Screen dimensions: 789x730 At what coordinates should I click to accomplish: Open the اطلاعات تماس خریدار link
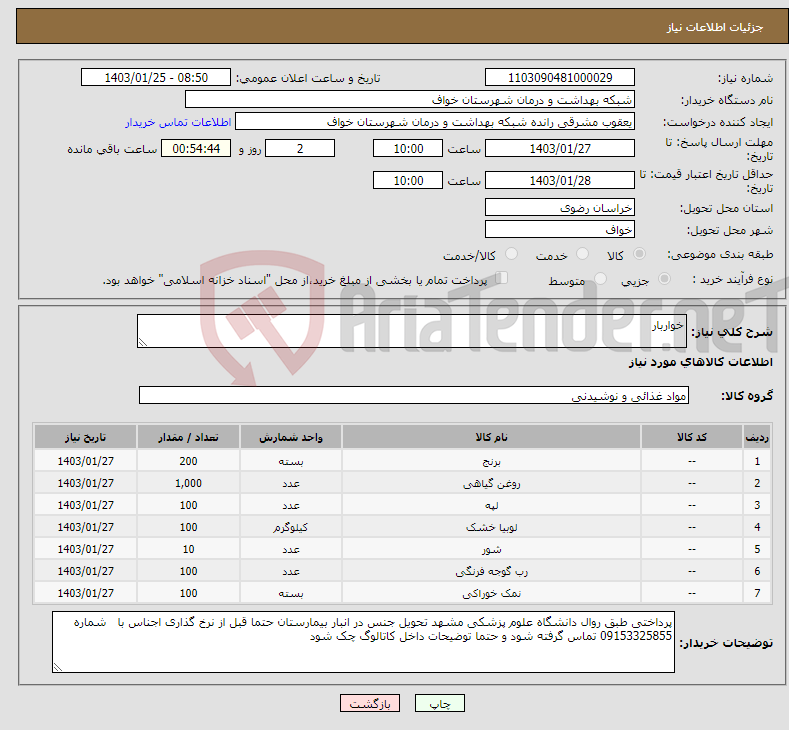coord(178,122)
